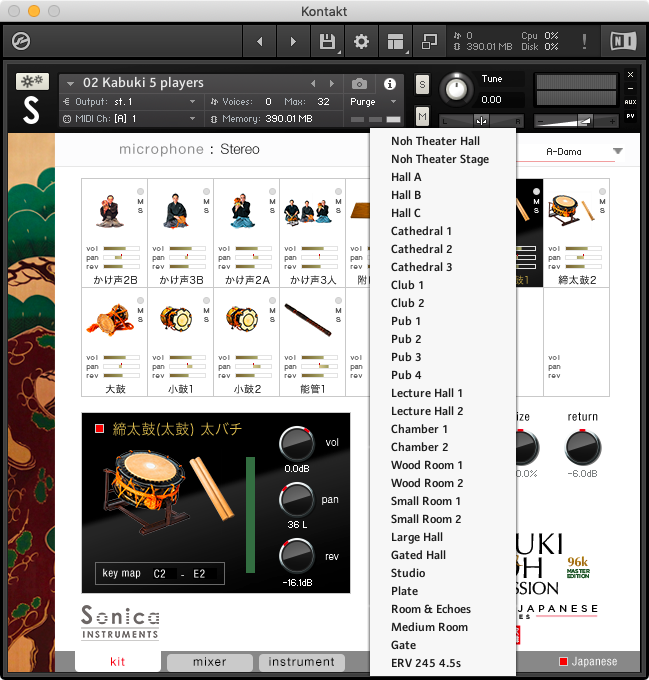Select the 締太鼓2 drum thumbnail
The height and width of the screenshot is (680, 649).
(x=571, y=211)
